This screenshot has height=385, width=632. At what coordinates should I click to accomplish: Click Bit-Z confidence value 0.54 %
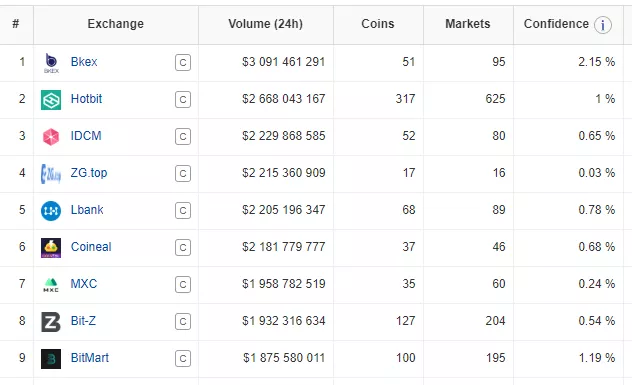[x=597, y=321]
